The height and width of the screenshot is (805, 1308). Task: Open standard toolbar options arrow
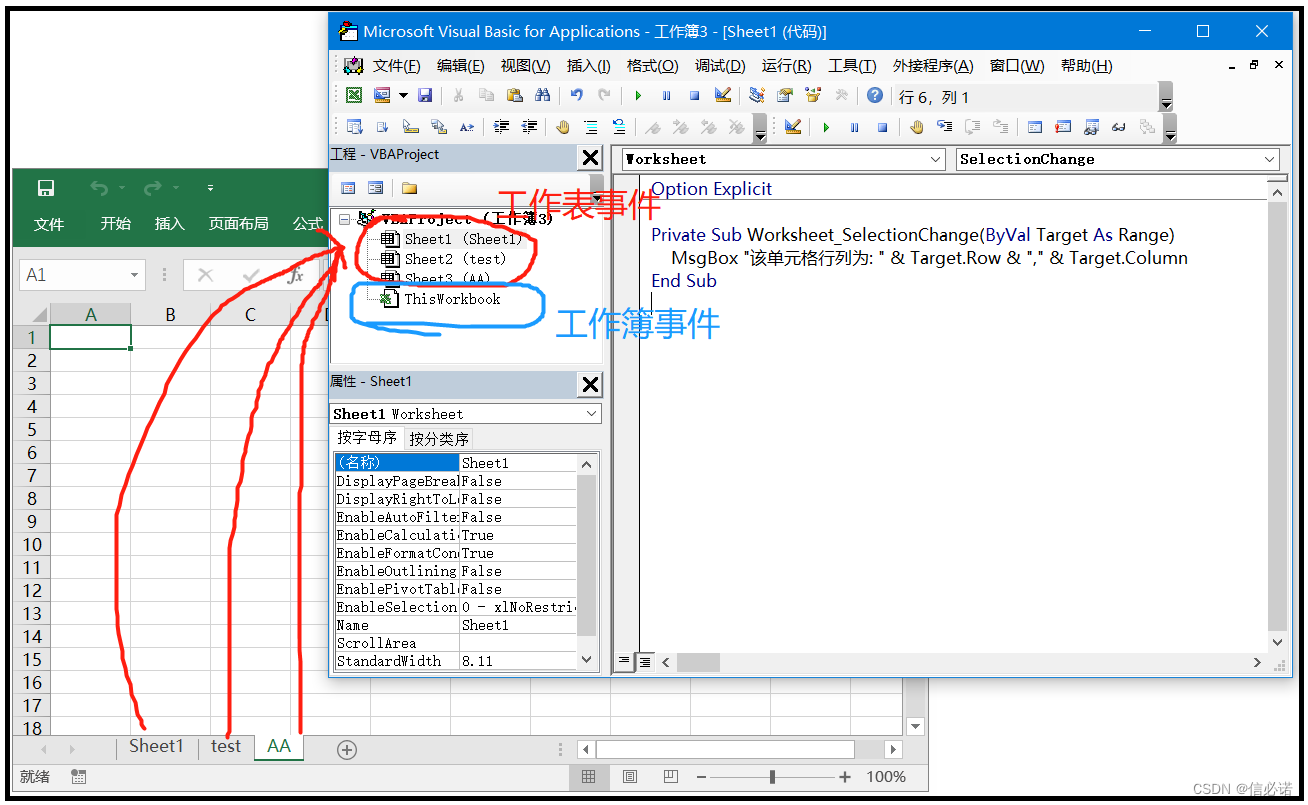pos(1166,97)
